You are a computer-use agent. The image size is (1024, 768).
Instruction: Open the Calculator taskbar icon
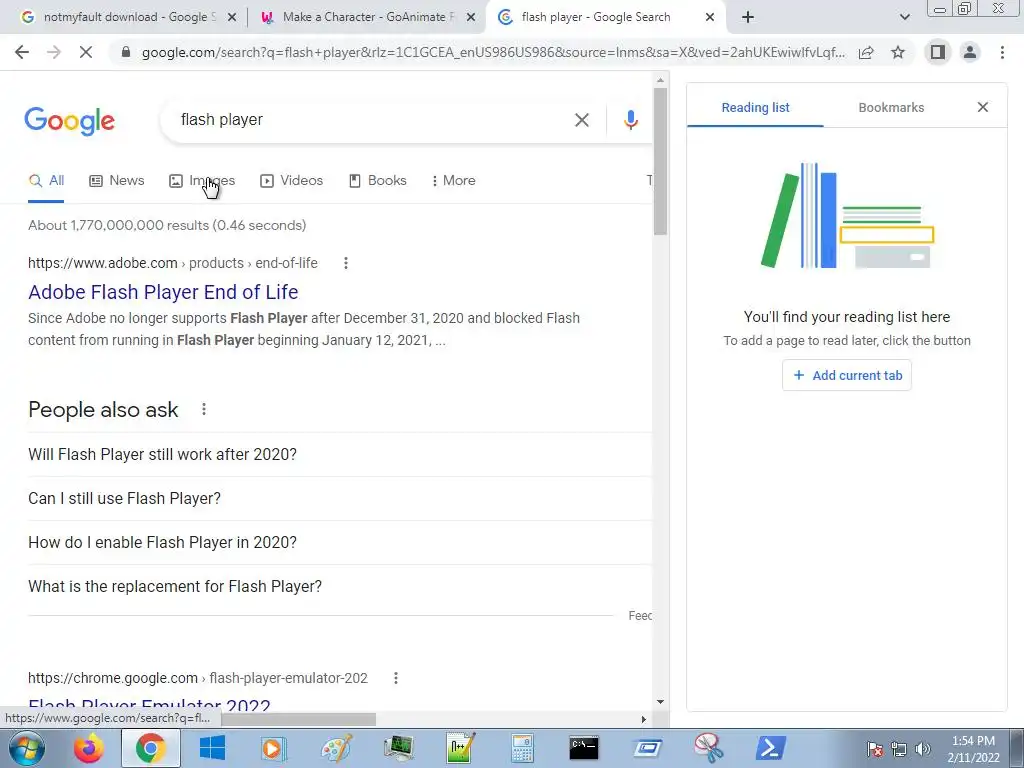tap(522, 748)
